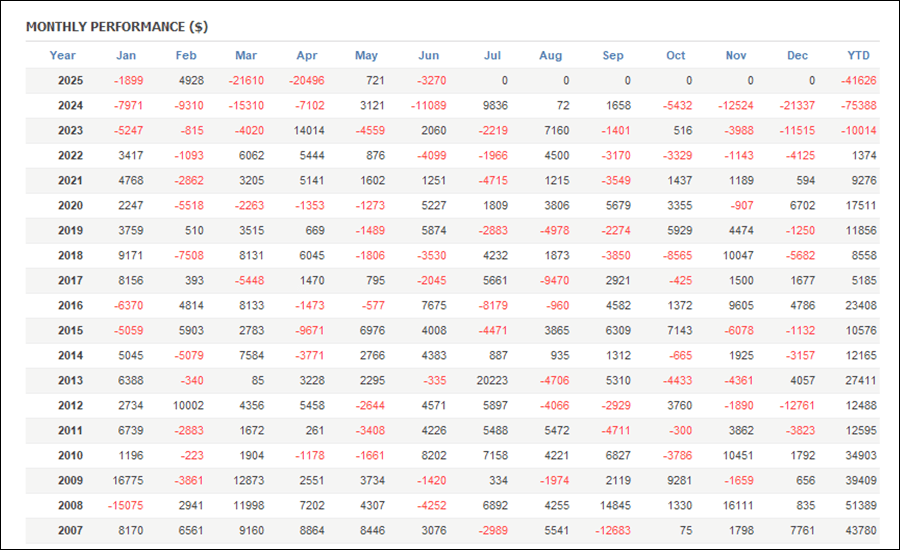Select the 2012 year row label
Screen dimensions: 900x550
coord(70,405)
